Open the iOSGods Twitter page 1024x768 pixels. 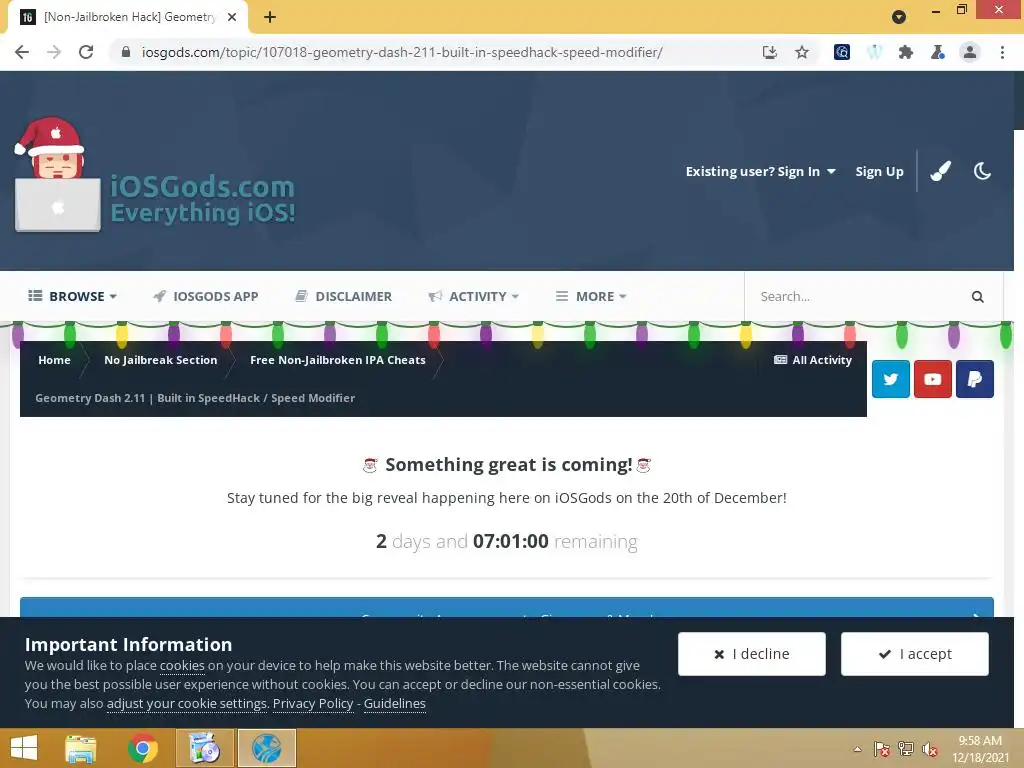coord(891,379)
